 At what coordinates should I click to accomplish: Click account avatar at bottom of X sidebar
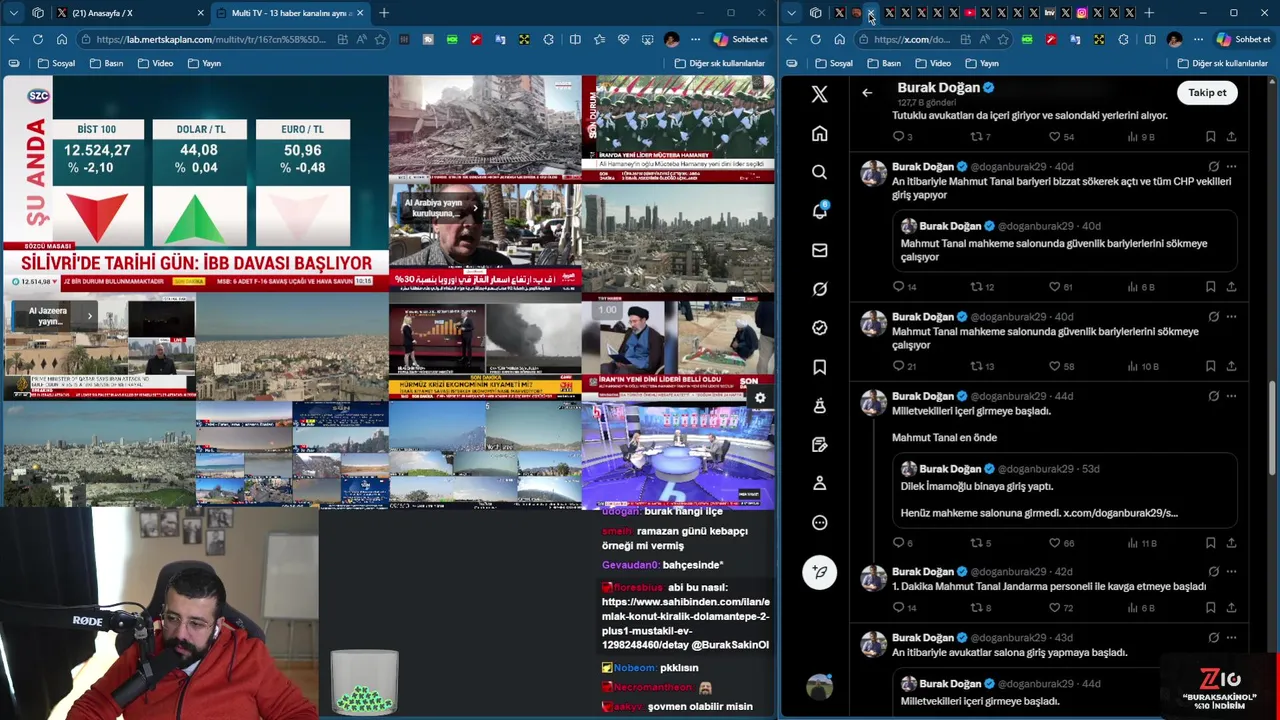pyautogui.click(x=819, y=687)
